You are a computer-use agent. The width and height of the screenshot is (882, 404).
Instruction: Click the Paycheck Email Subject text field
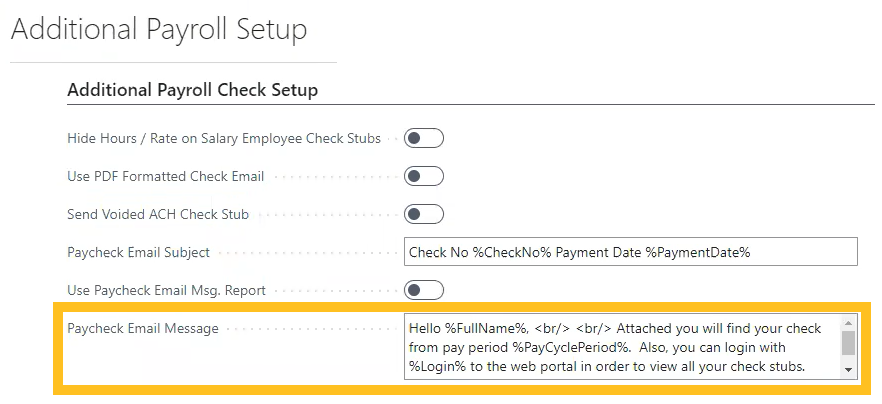(630, 252)
